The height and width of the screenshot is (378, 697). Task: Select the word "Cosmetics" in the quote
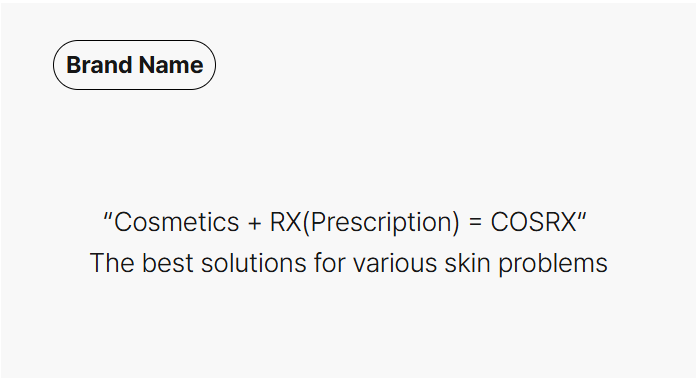[x=176, y=221]
